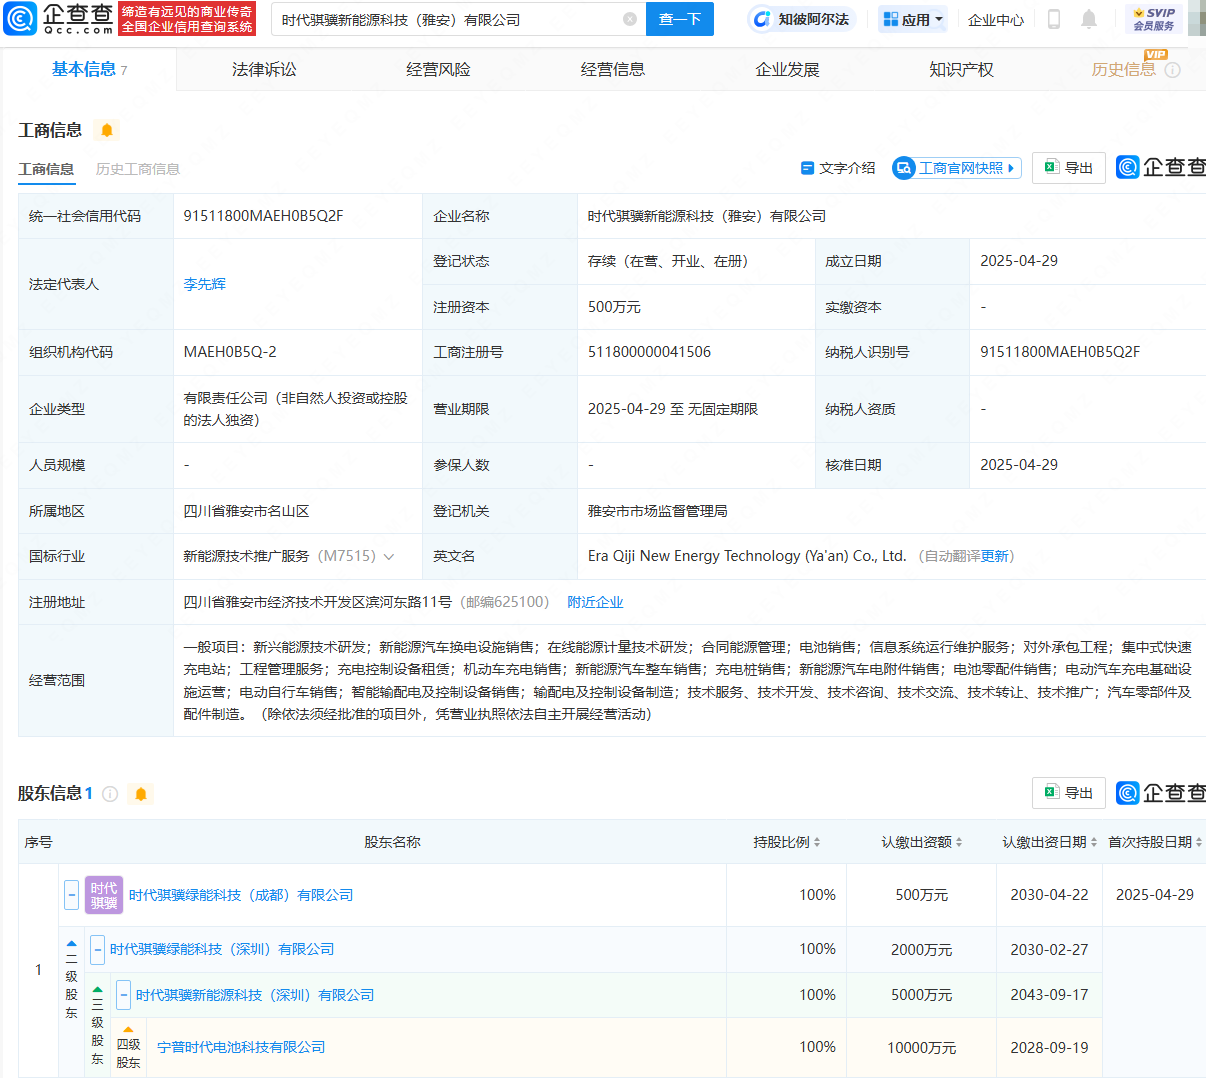Select organization code MAEH0B5Q-2
Viewport: 1206px width, 1078px height.
[x=230, y=352]
